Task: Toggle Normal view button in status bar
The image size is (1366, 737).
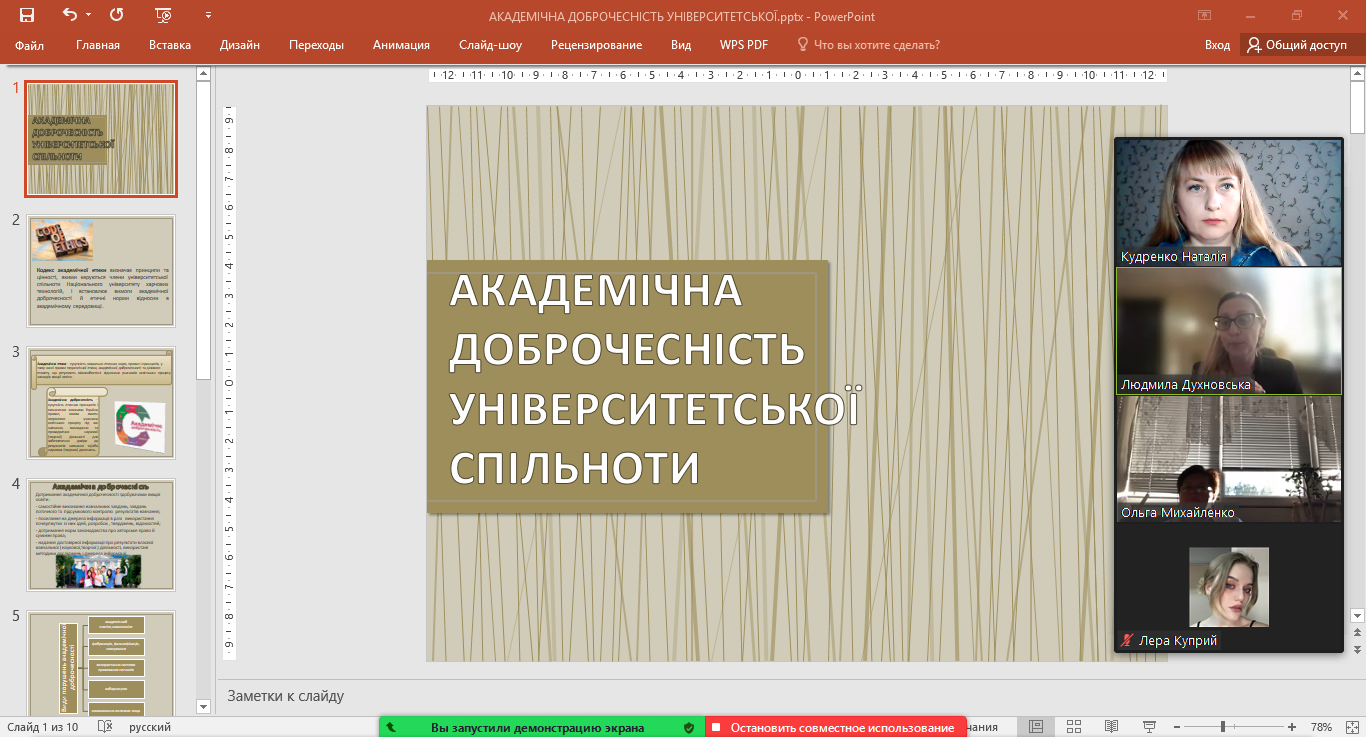Action: 1036,727
